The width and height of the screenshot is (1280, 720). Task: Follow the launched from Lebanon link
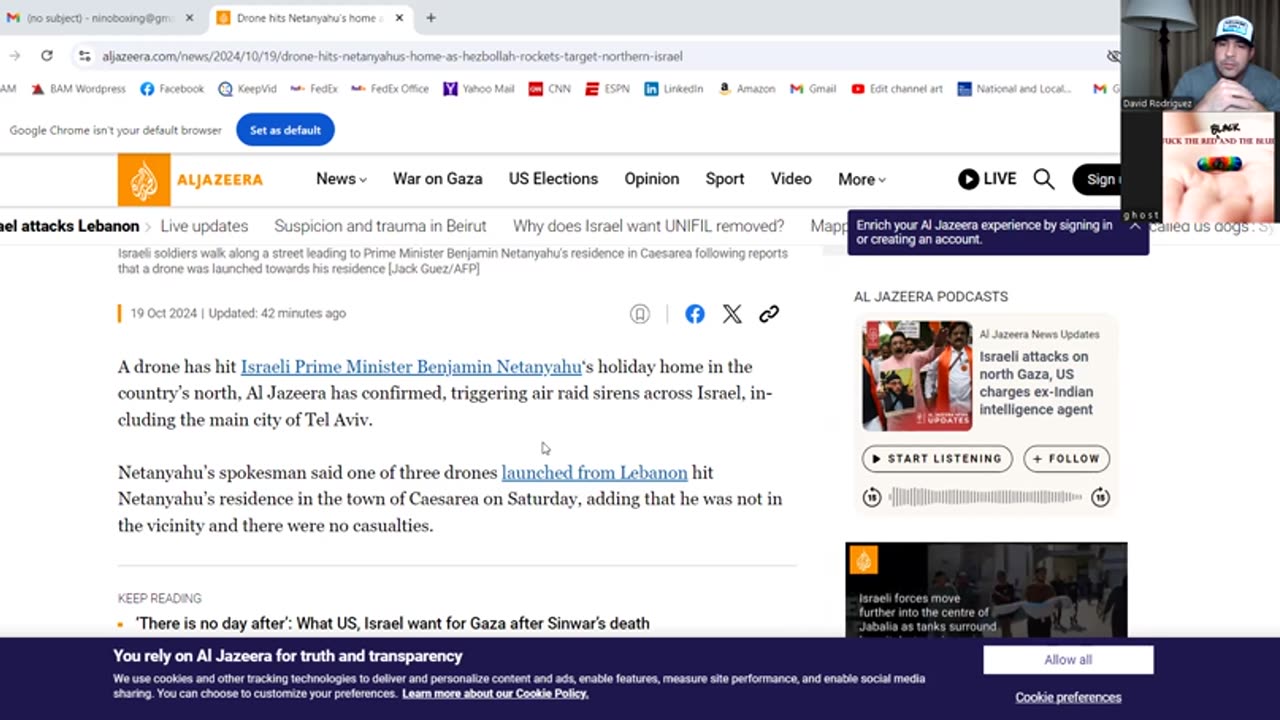pos(594,473)
